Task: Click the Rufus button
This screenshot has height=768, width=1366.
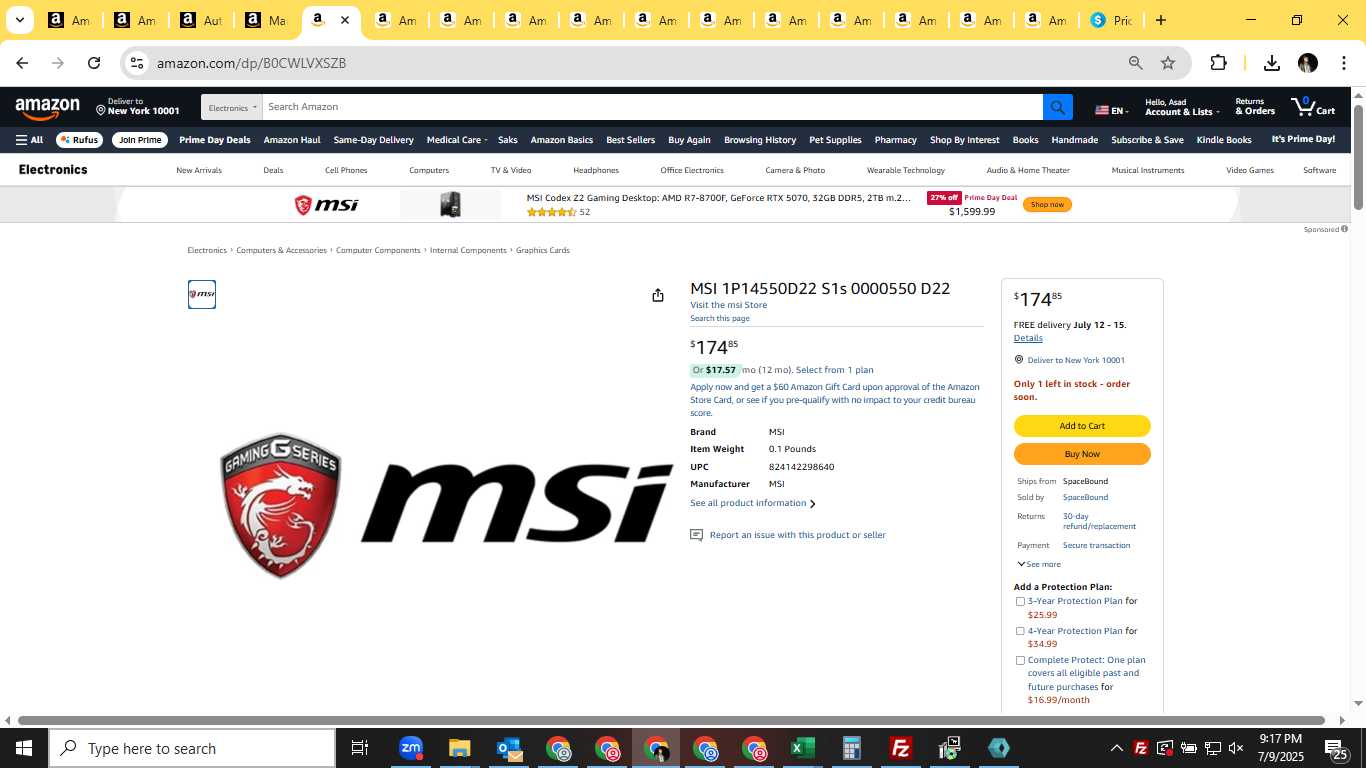Action: (x=80, y=140)
